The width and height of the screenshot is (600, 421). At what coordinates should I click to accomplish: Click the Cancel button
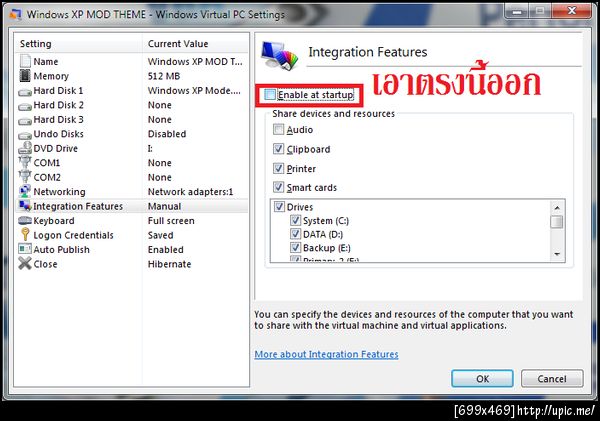coord(552,378)
